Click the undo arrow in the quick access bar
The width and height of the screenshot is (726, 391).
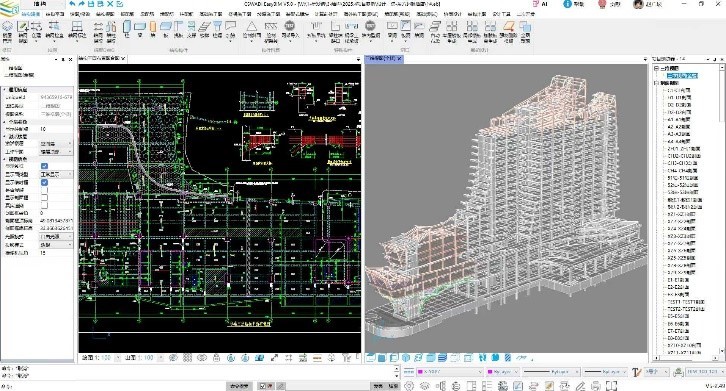[72, 4]
